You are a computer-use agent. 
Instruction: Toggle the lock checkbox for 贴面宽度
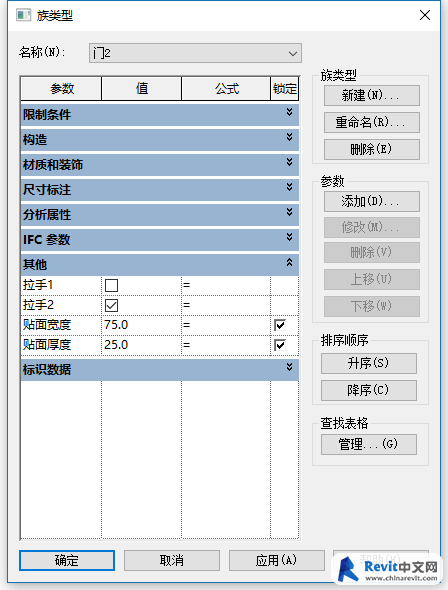280,325
